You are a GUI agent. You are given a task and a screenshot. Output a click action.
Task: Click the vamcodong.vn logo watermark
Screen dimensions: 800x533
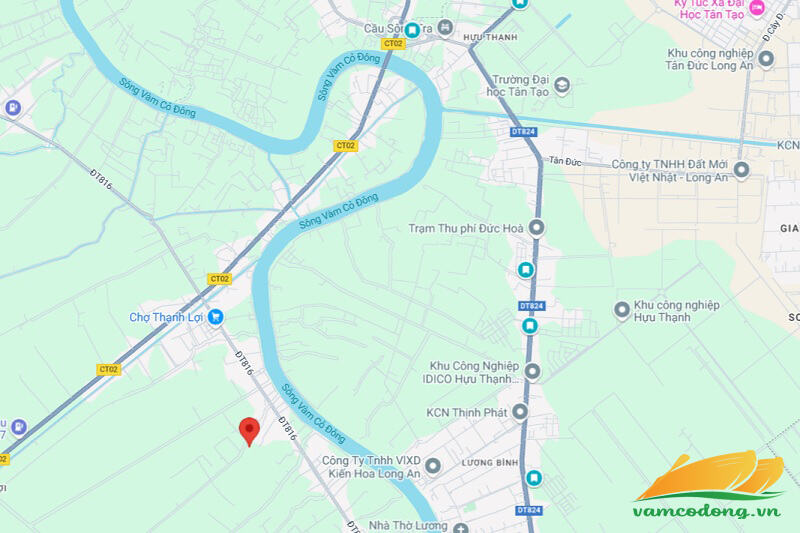[x=710, y=484]
